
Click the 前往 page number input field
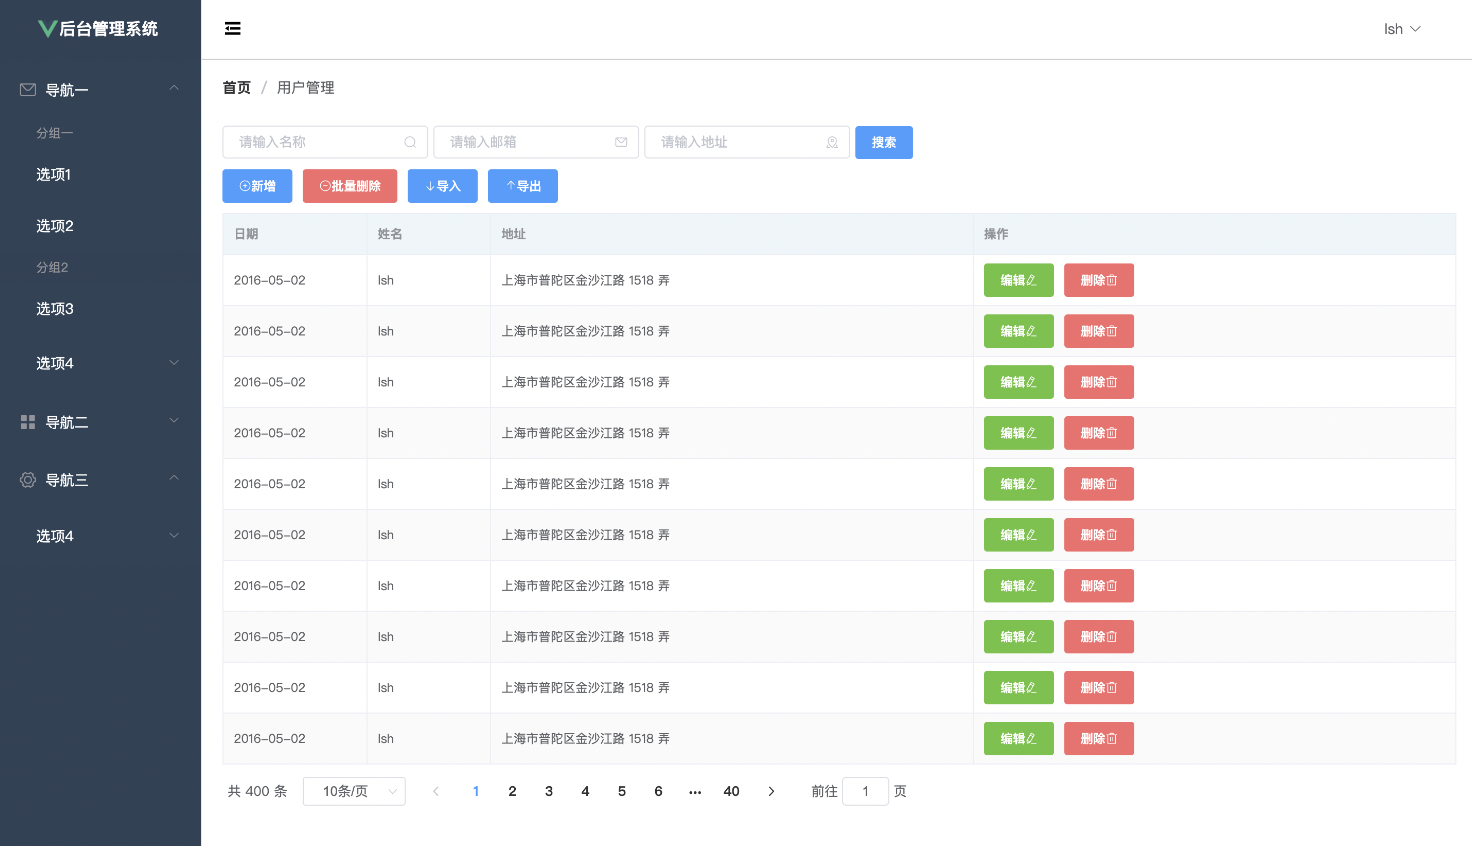tap(865, 791)
